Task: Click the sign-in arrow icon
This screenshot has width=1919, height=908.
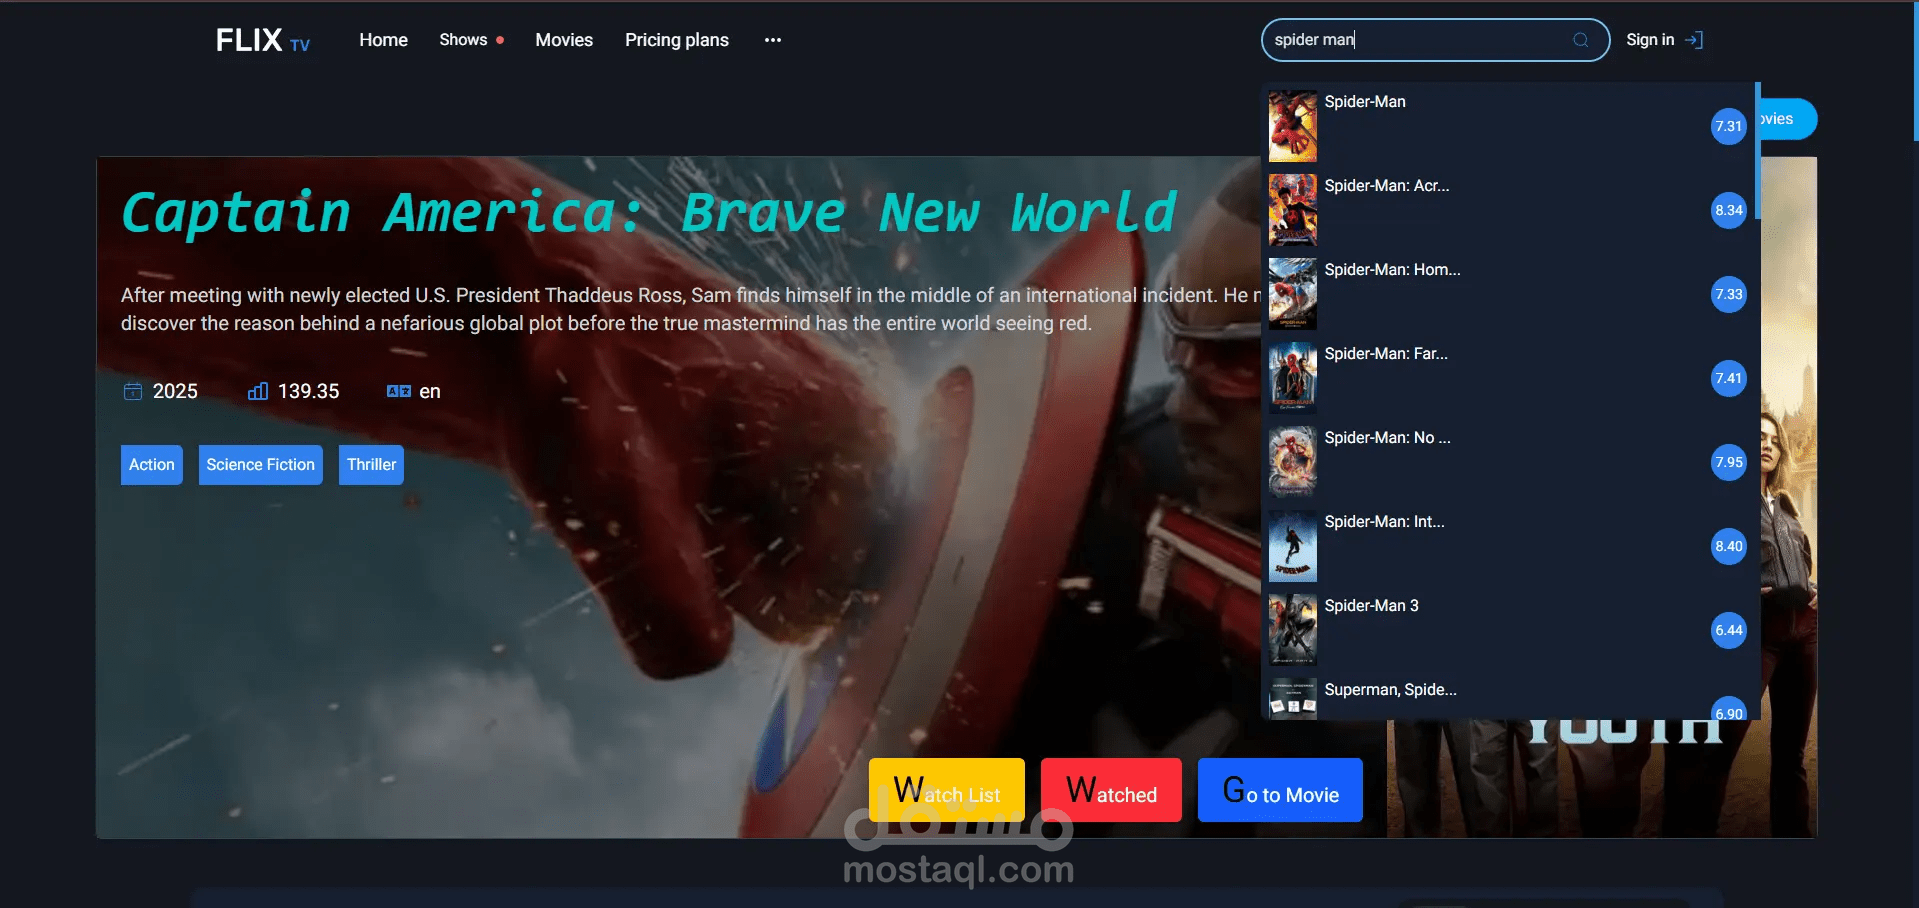Action: click(1694, 40)
